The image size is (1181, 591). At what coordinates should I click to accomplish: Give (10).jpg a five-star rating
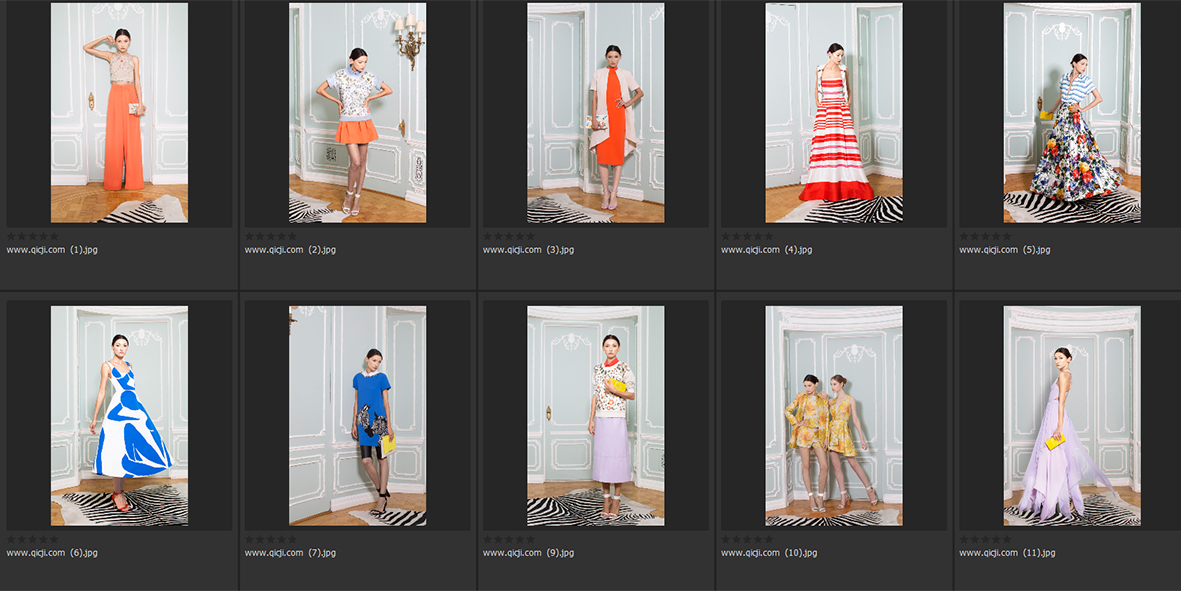768,539
